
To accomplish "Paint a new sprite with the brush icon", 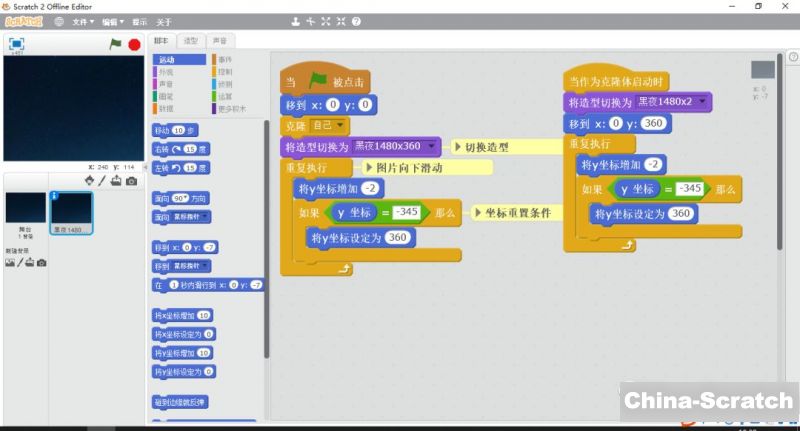I will point(102,181).
